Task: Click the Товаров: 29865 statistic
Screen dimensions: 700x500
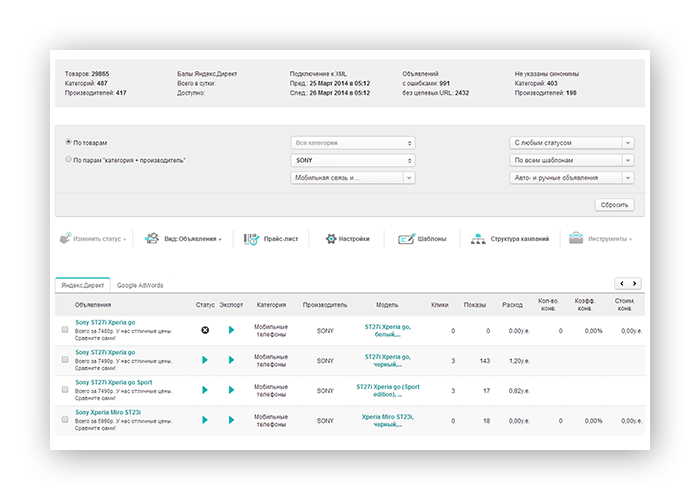Action: pos(87,74)
